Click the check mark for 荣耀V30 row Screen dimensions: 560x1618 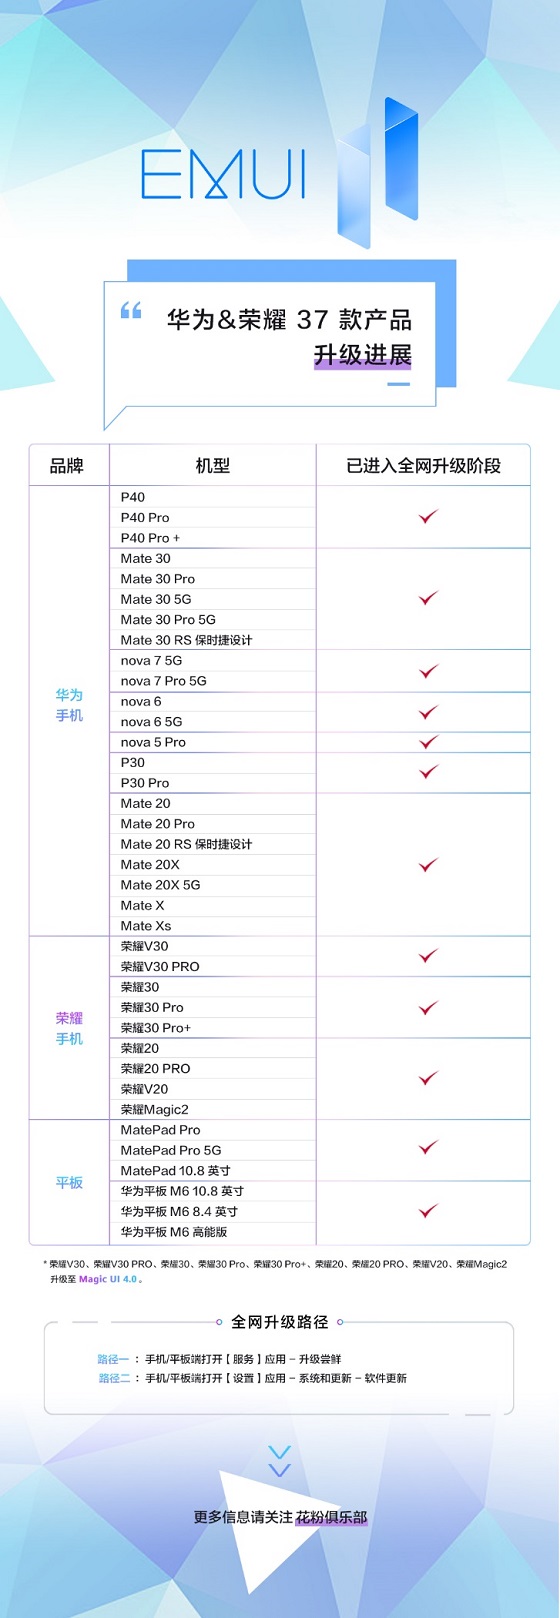(x=428, y=956)
